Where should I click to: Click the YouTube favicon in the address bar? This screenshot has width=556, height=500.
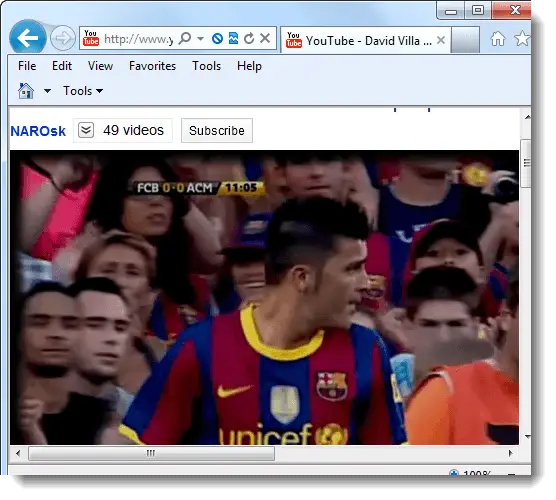point(91,38)
